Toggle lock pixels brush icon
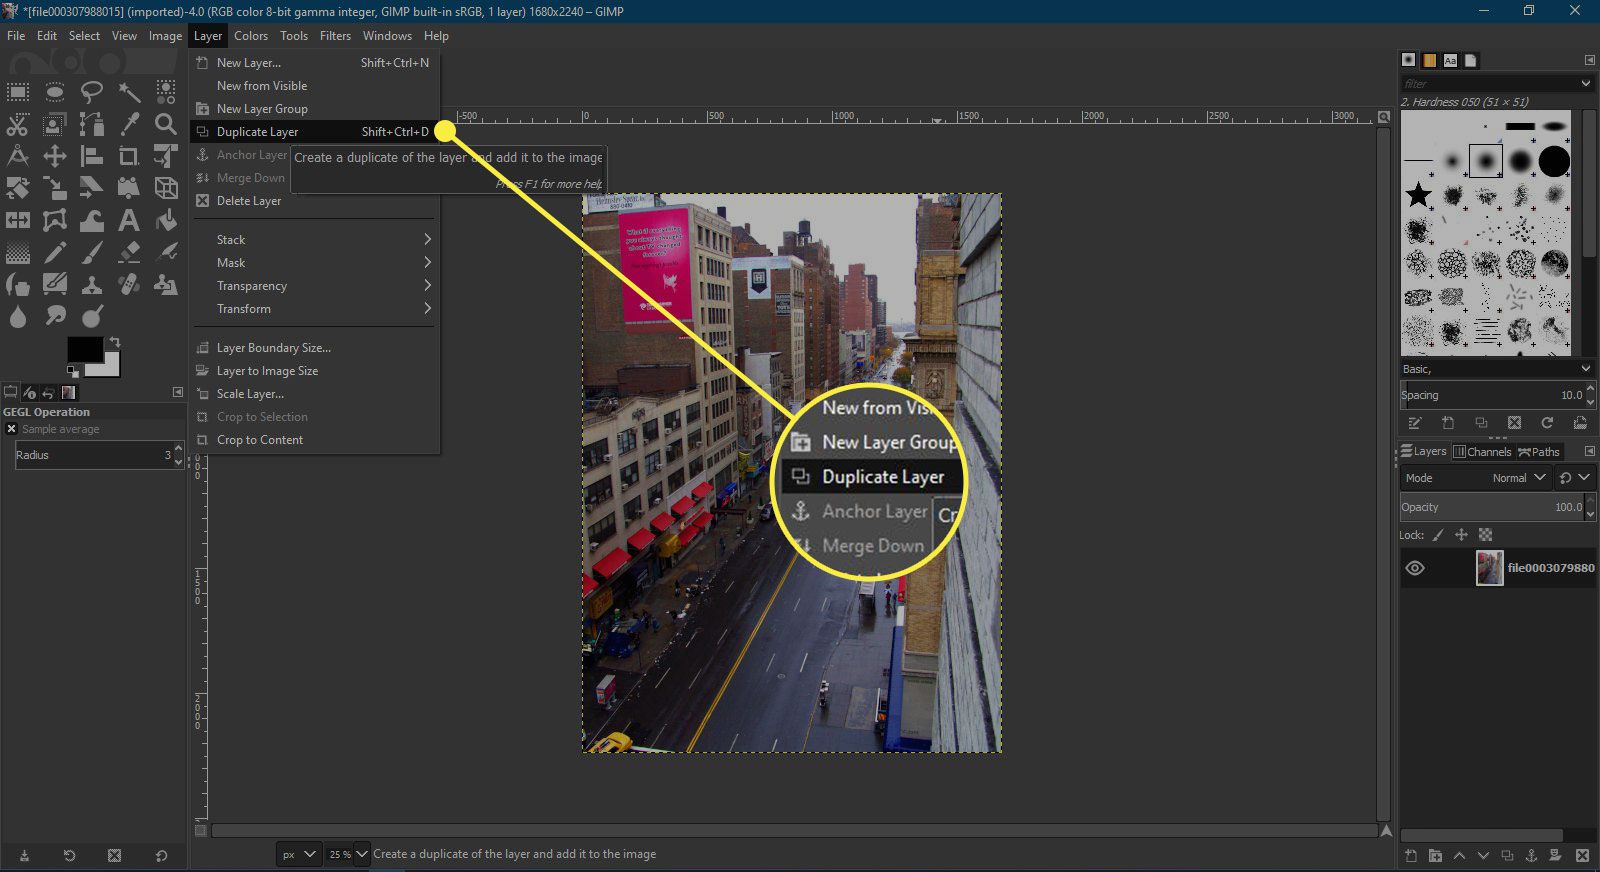Image resolution: width=1600 pixels, height=872 pixels. click(1438, 535)
